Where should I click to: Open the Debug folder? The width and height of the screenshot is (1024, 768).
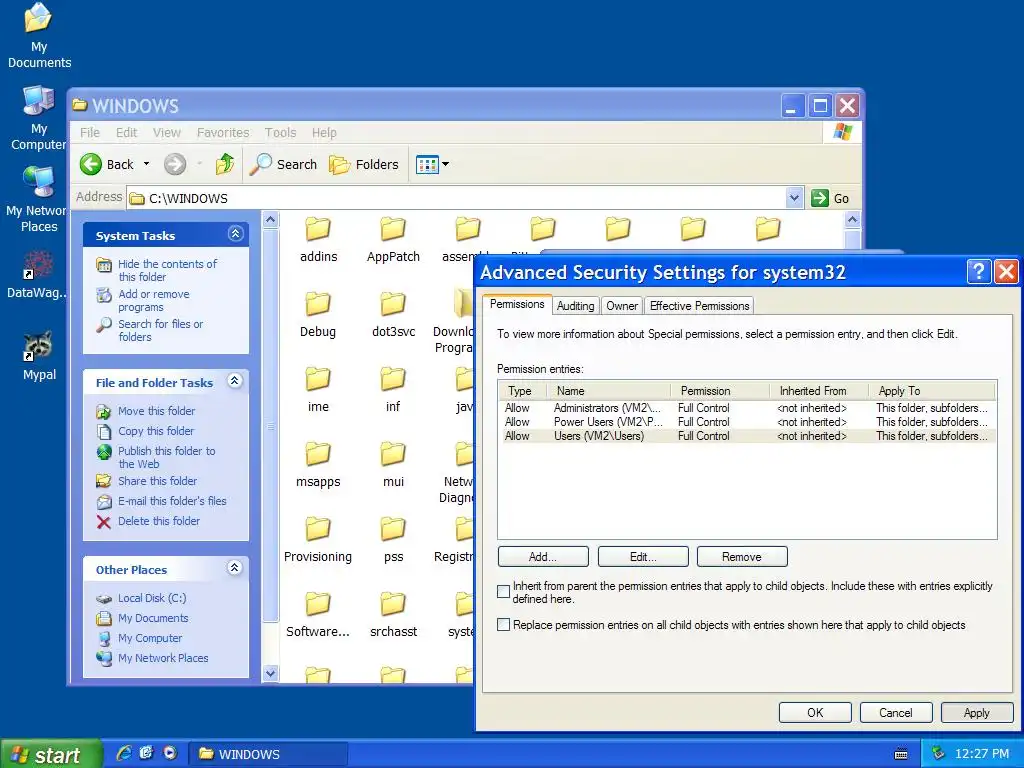click(318, 315)
